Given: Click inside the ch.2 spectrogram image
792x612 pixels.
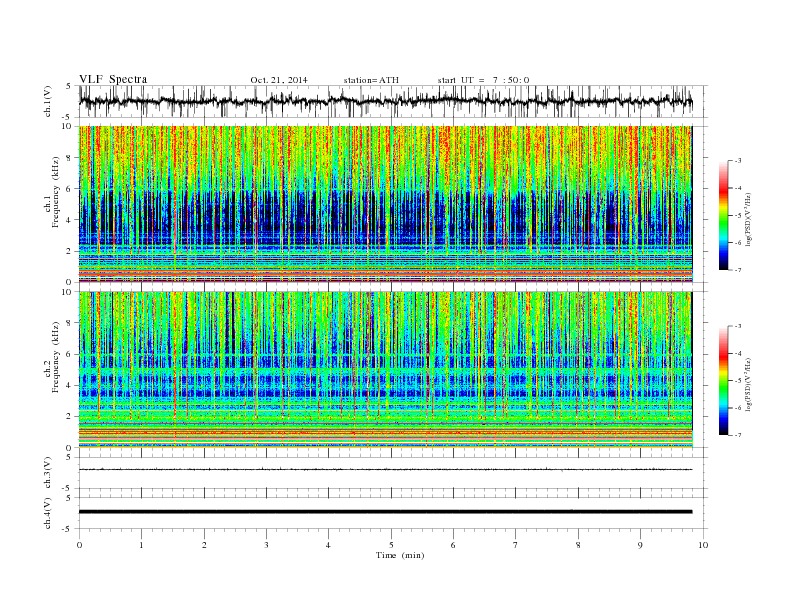Looking at the screenshot, I should tap(386, 370).
